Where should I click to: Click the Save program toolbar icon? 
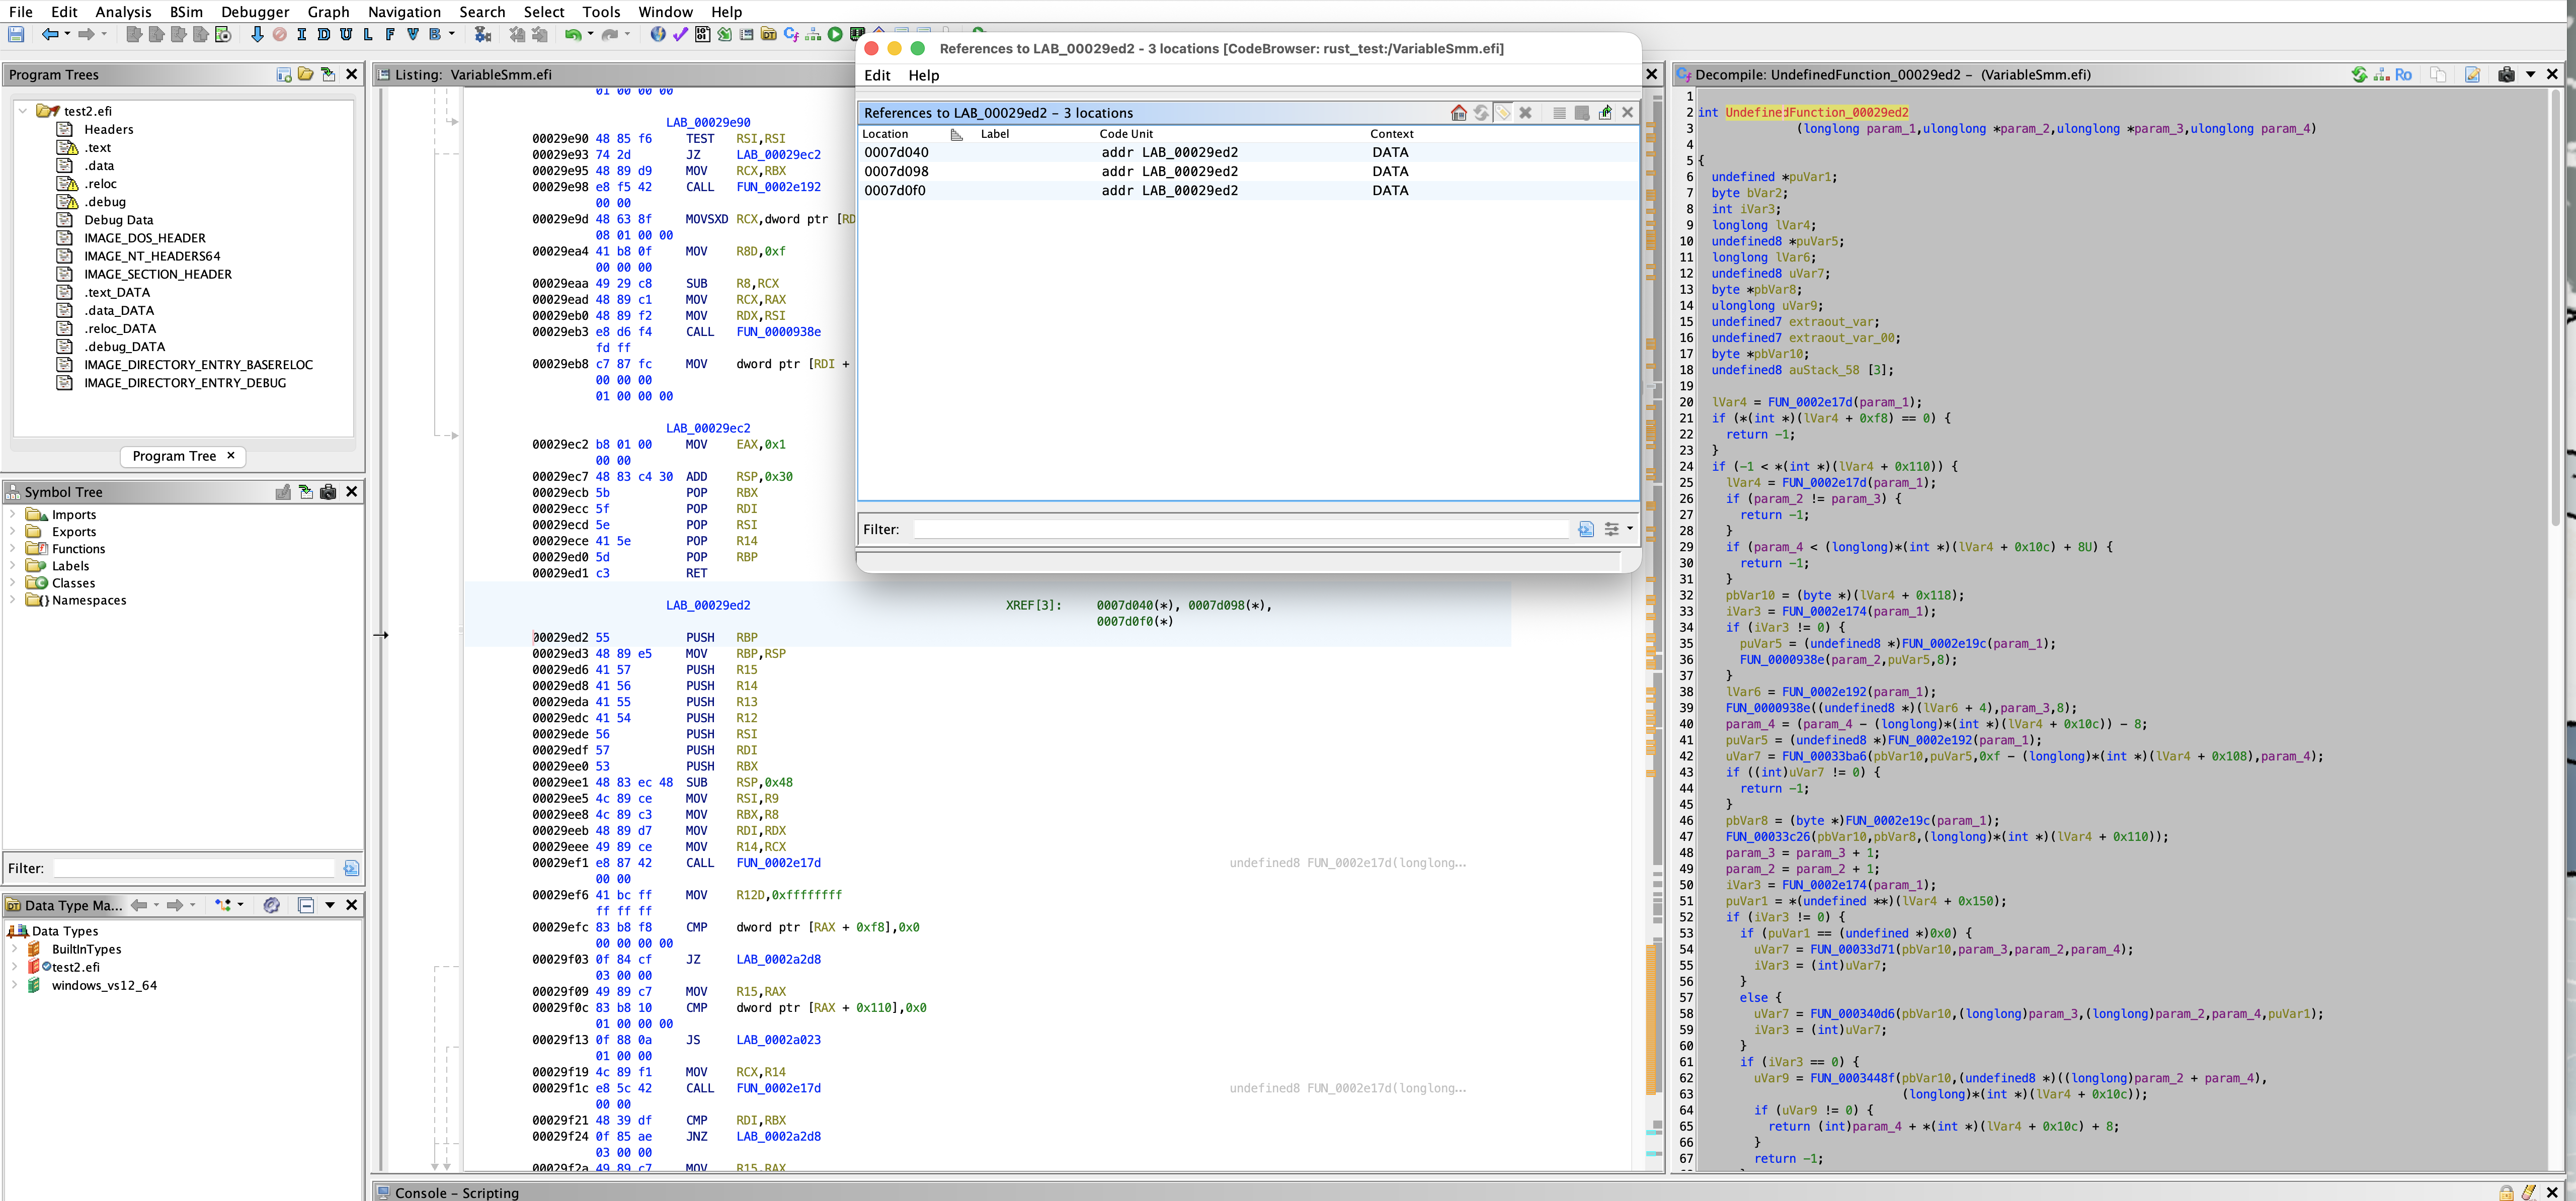tap(16, 35)
